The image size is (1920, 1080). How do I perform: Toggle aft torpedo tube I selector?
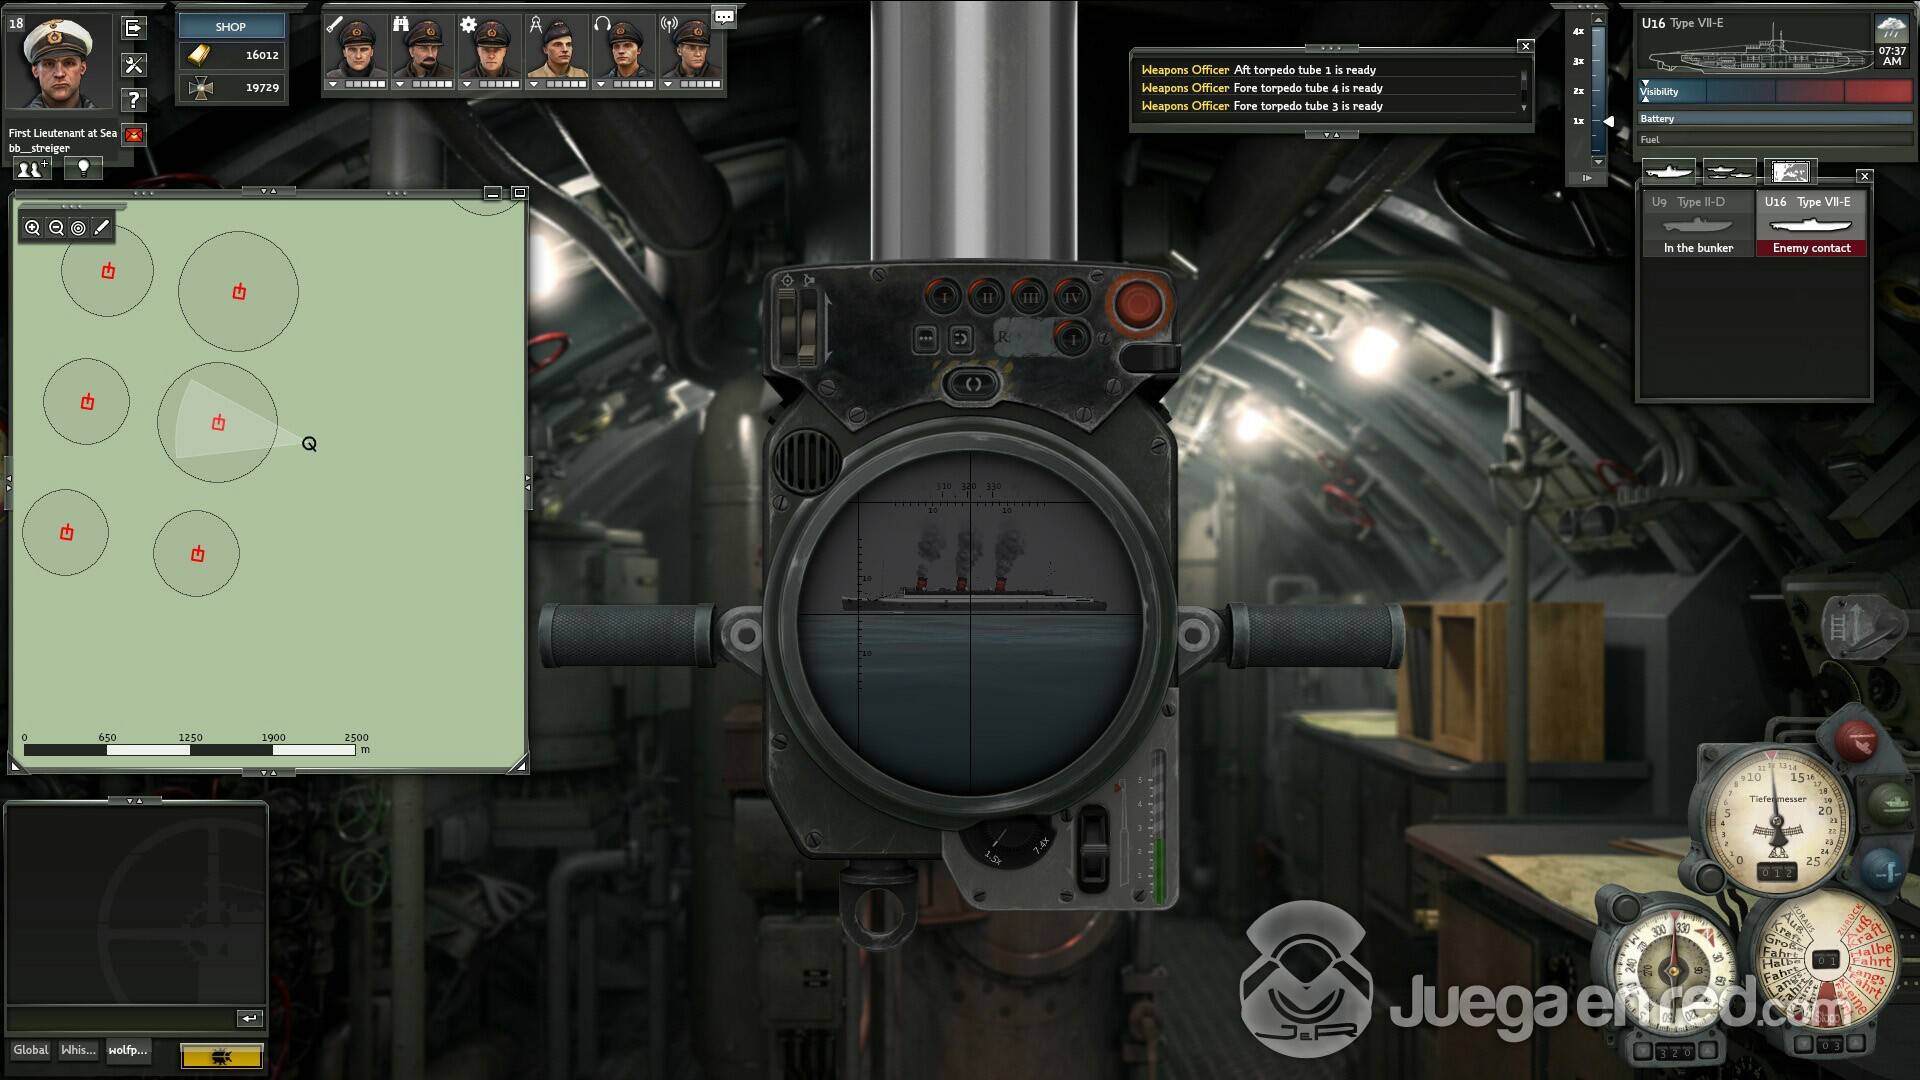click(x=1072, y=338)
